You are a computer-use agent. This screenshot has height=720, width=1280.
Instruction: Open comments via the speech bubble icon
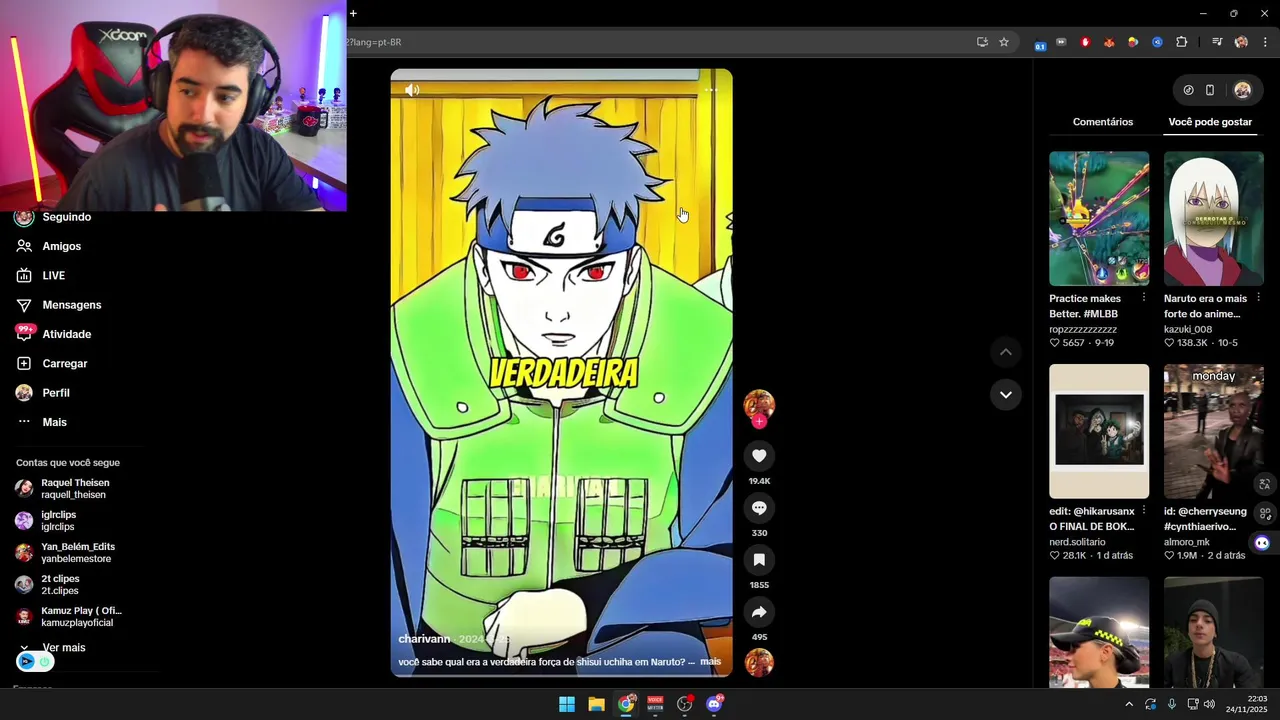click(759, 508)
